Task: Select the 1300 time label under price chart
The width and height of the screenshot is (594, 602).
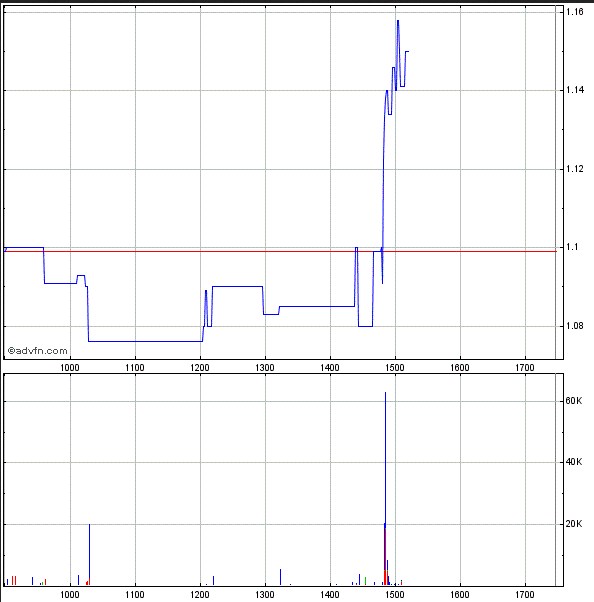Action: pyautogui.click(x=265, y=368)
